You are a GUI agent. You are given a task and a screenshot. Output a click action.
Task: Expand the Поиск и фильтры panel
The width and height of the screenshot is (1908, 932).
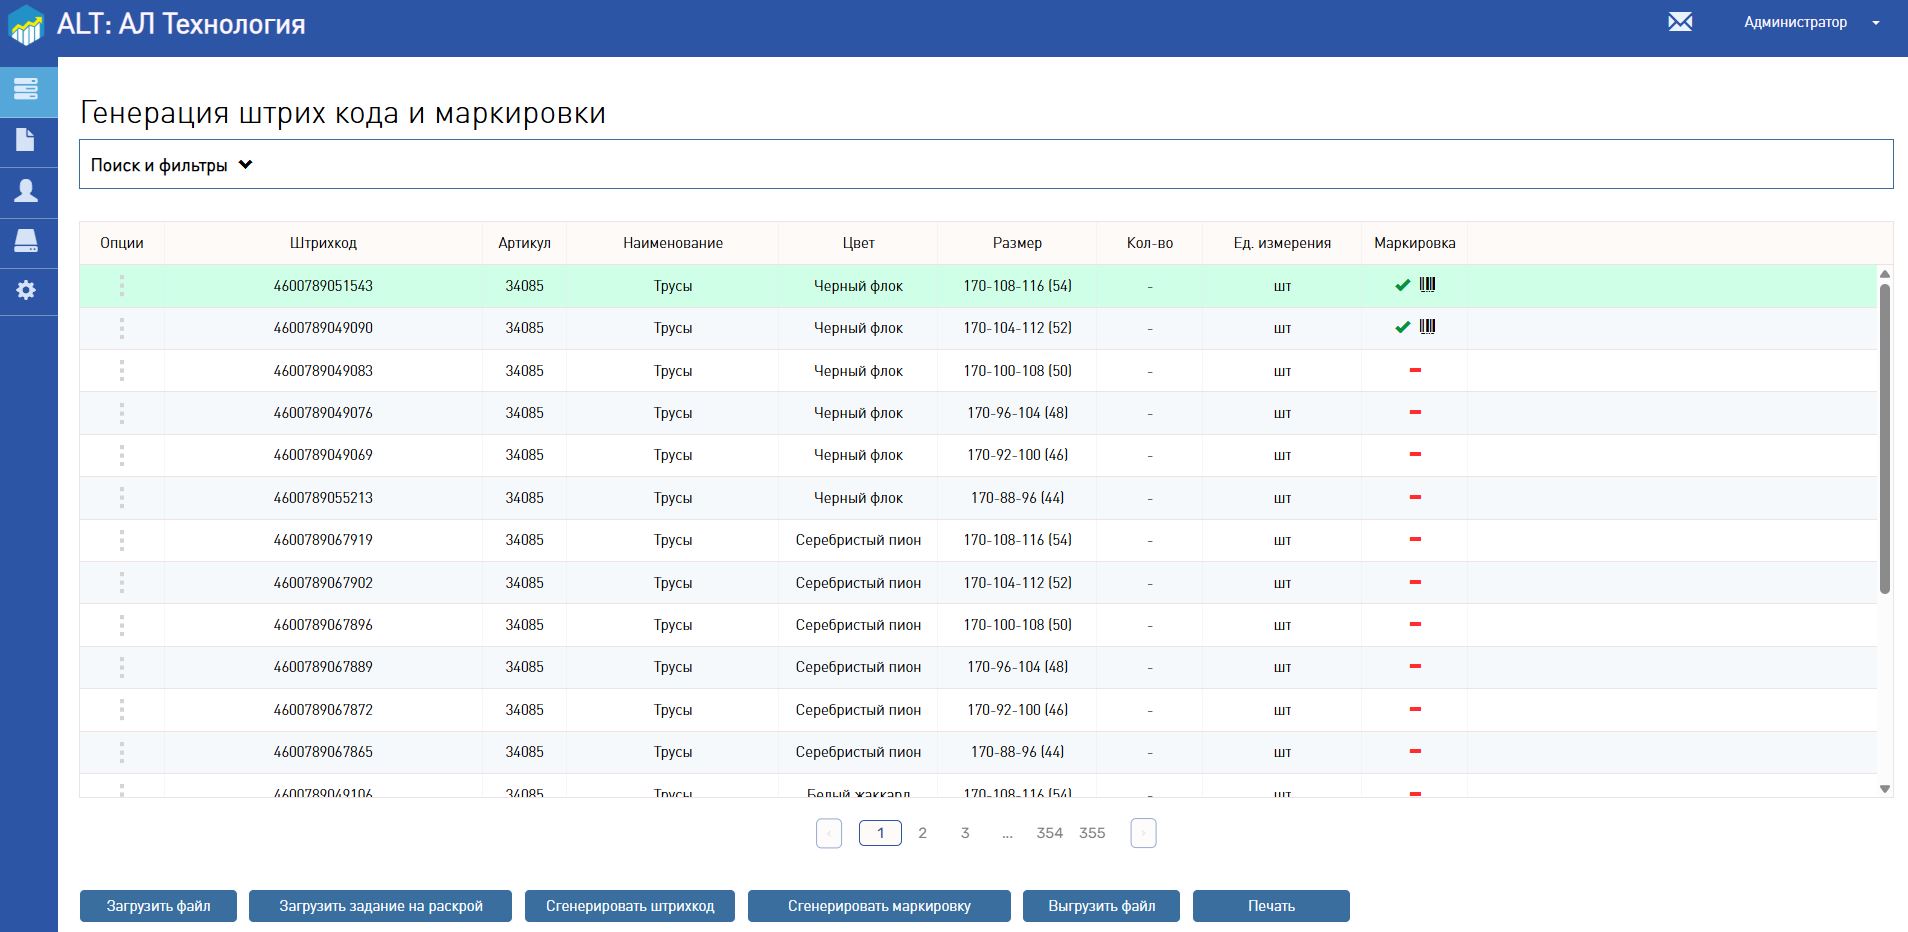point(986,165)
